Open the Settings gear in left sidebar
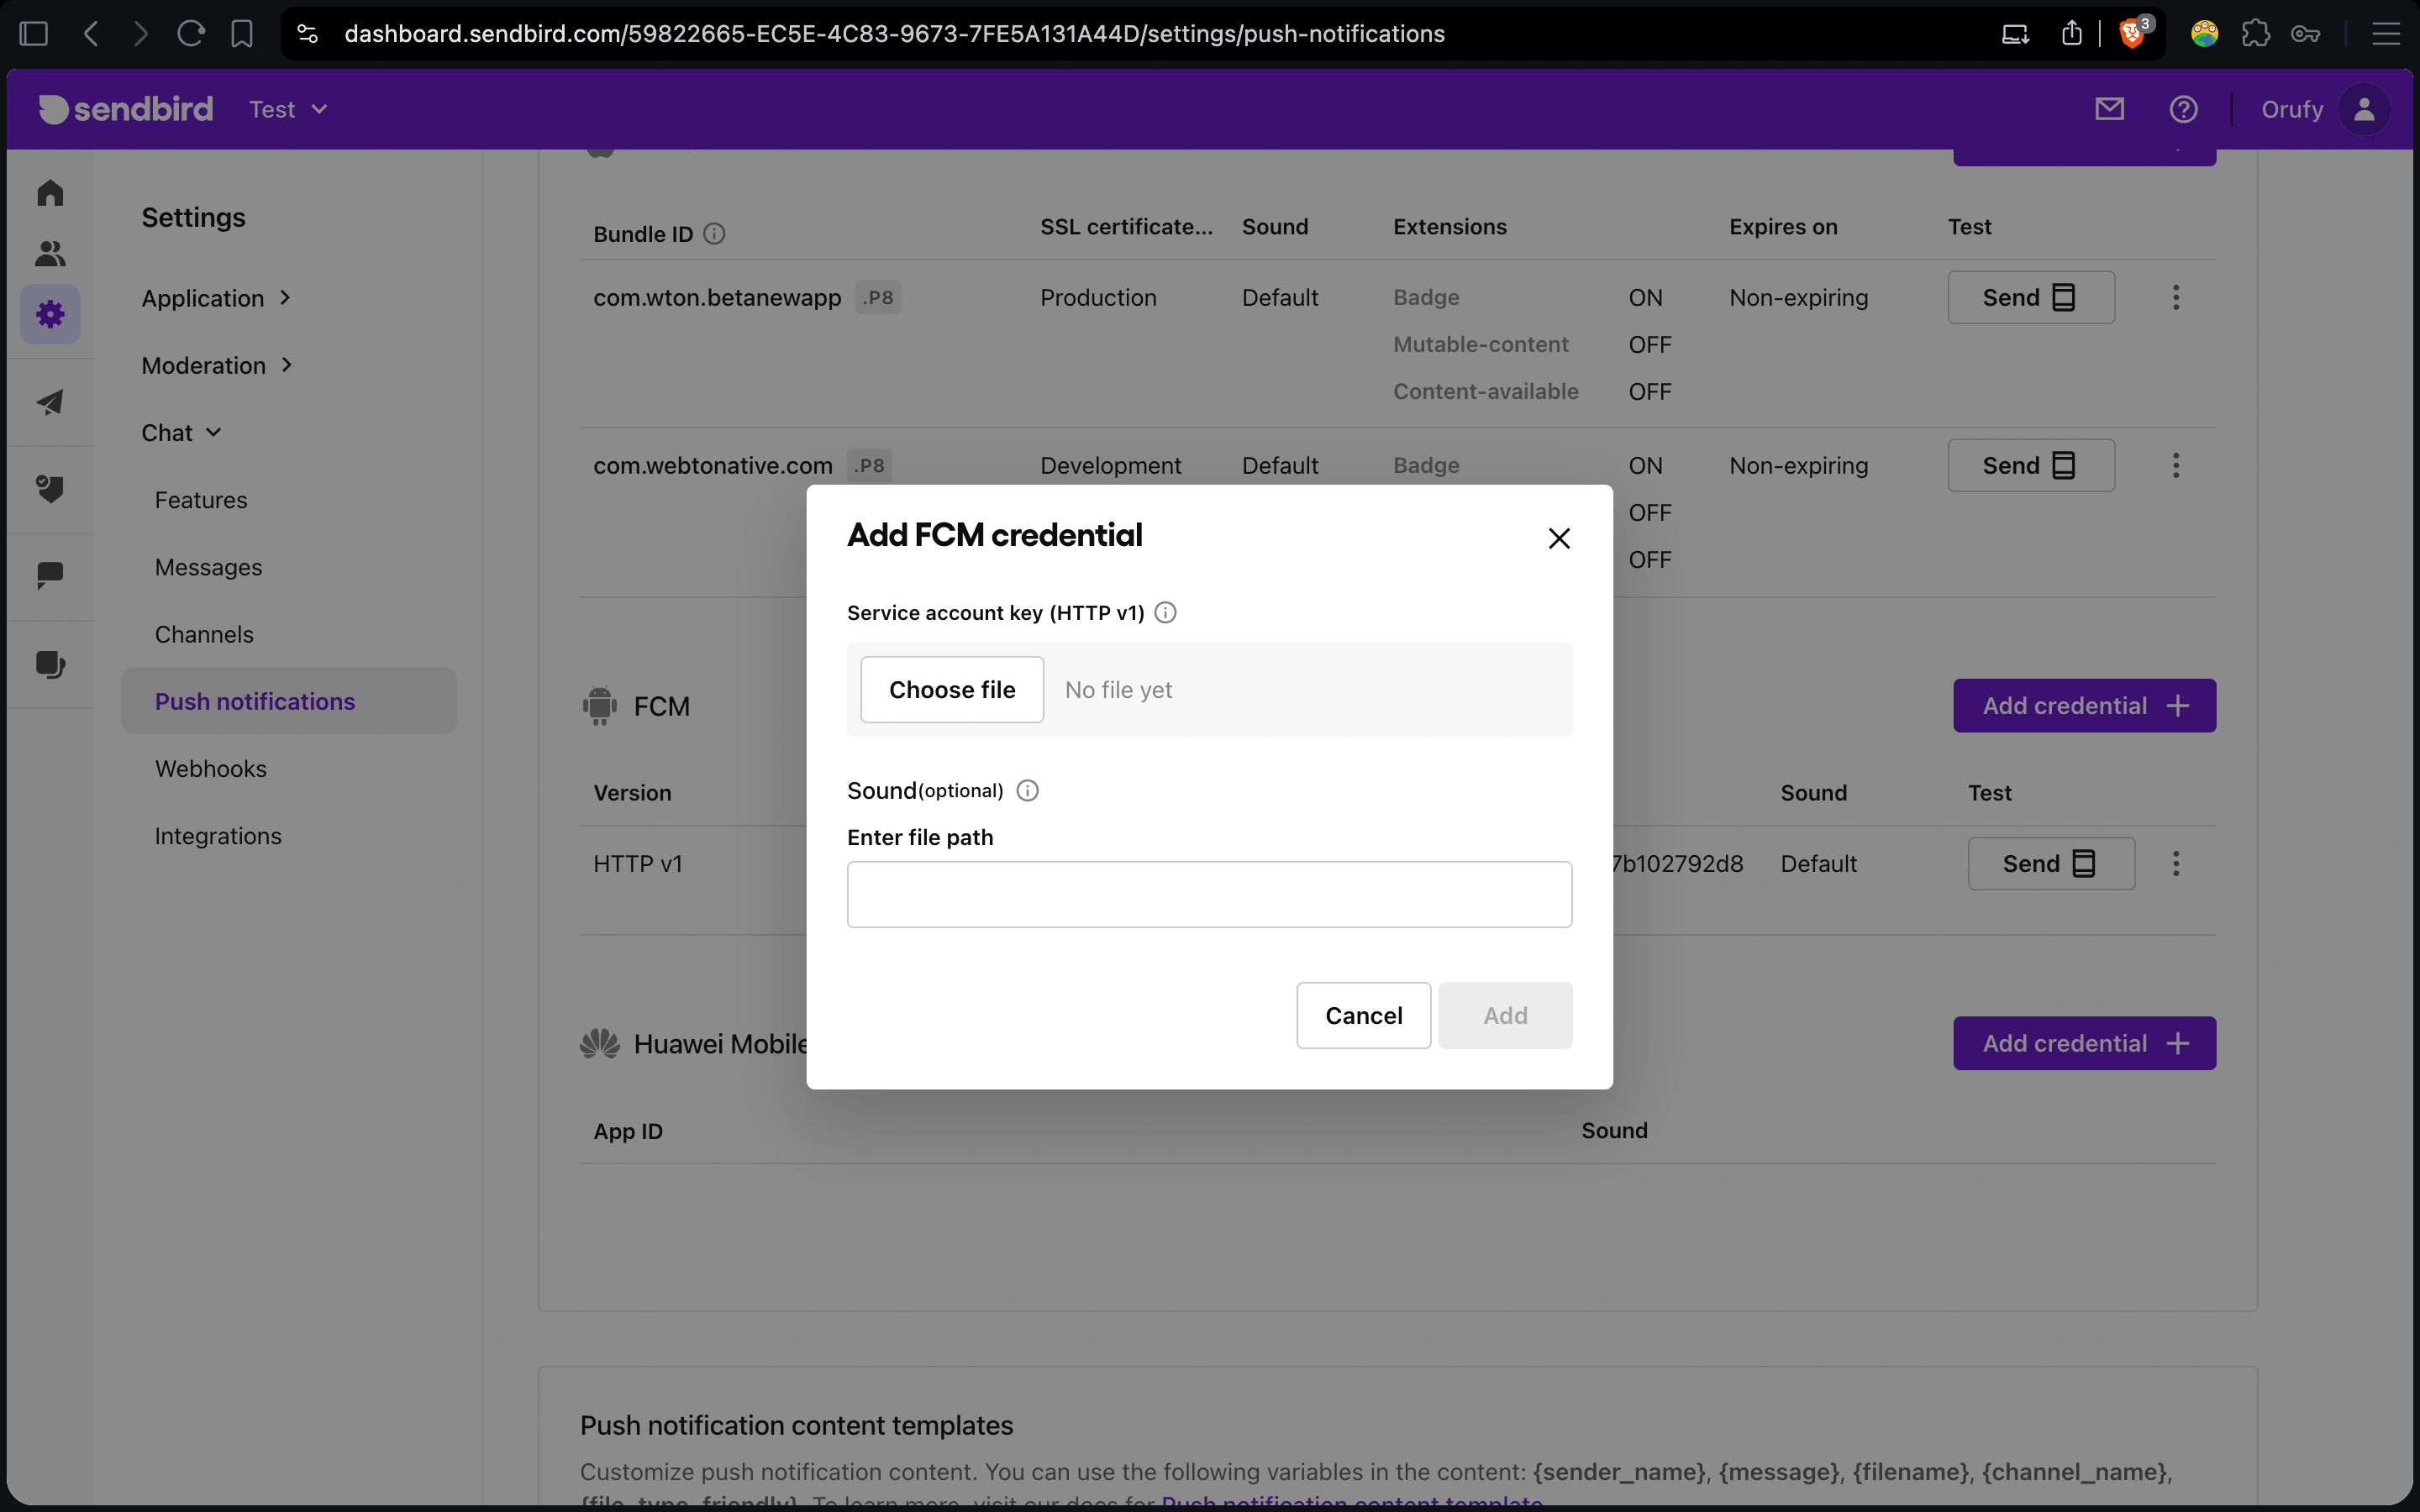 click(x=50, y=315)
